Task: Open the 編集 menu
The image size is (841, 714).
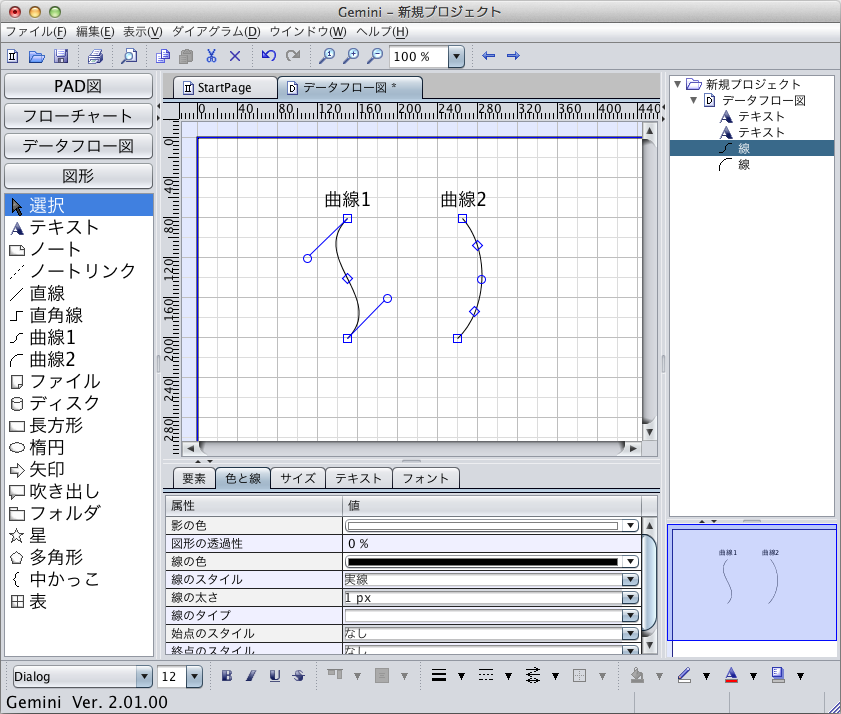Action: click(95, 32)
